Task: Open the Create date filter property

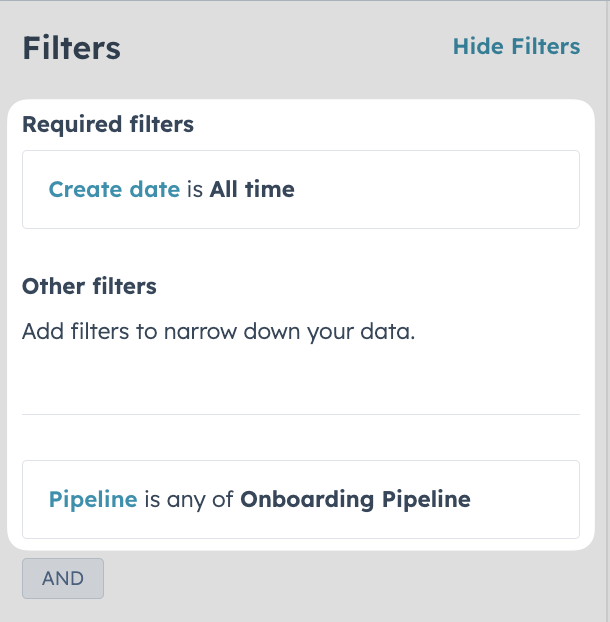Action: (114, 189)
